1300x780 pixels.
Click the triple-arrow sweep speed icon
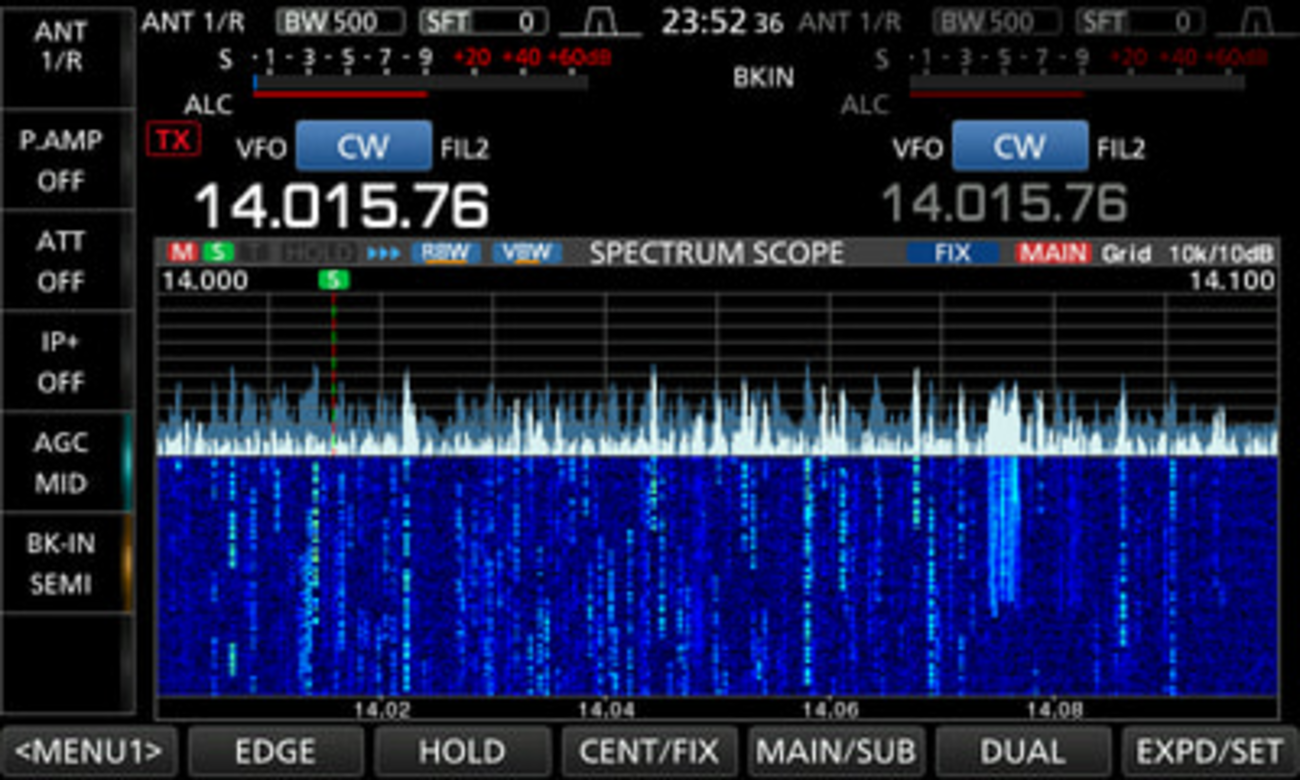tap(384, 252)
